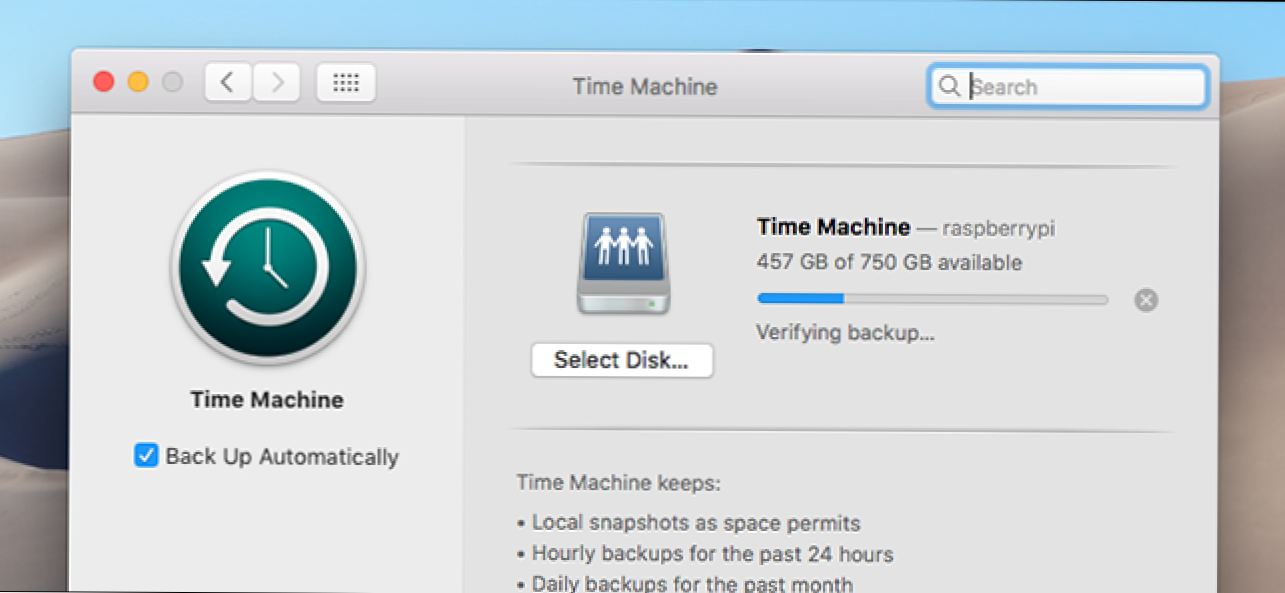This screenshot has width=1285, height=593.
Task: Click the bold "Time Machine" disk name
Action: (833, 227)
